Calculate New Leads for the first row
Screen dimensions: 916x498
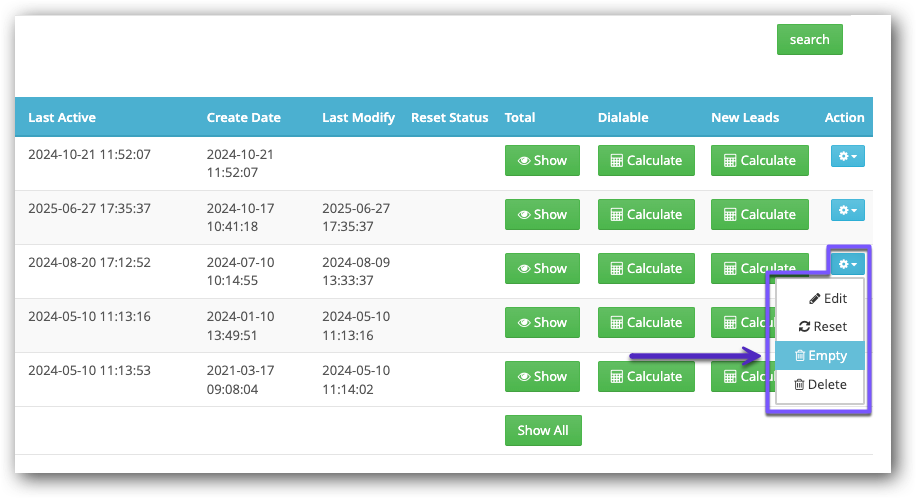(x=759, y=160)
